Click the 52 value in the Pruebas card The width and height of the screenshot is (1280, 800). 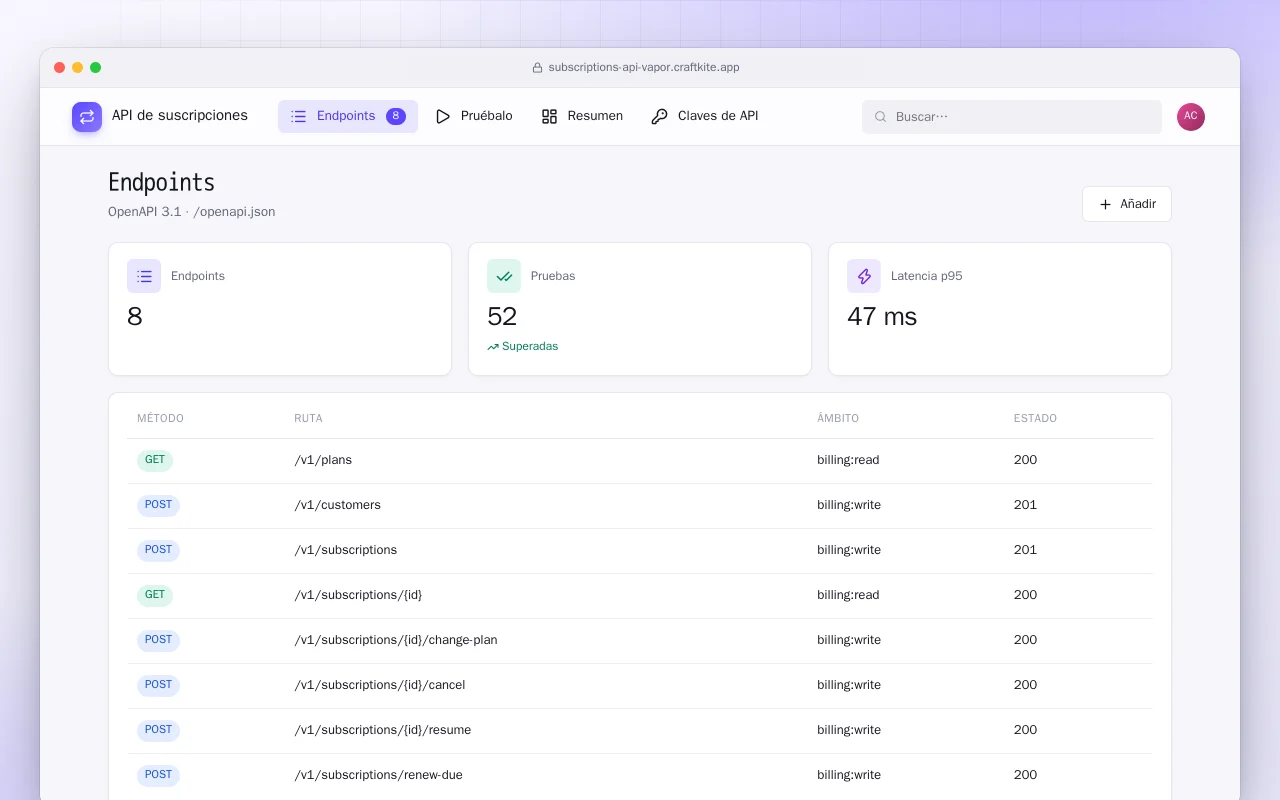tap(502, 317)
